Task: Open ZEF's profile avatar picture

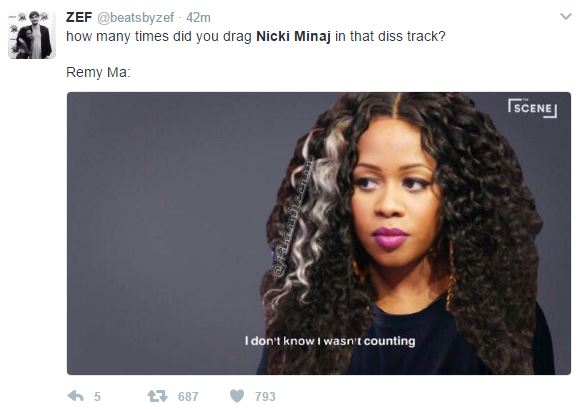Action: point(32,35)
